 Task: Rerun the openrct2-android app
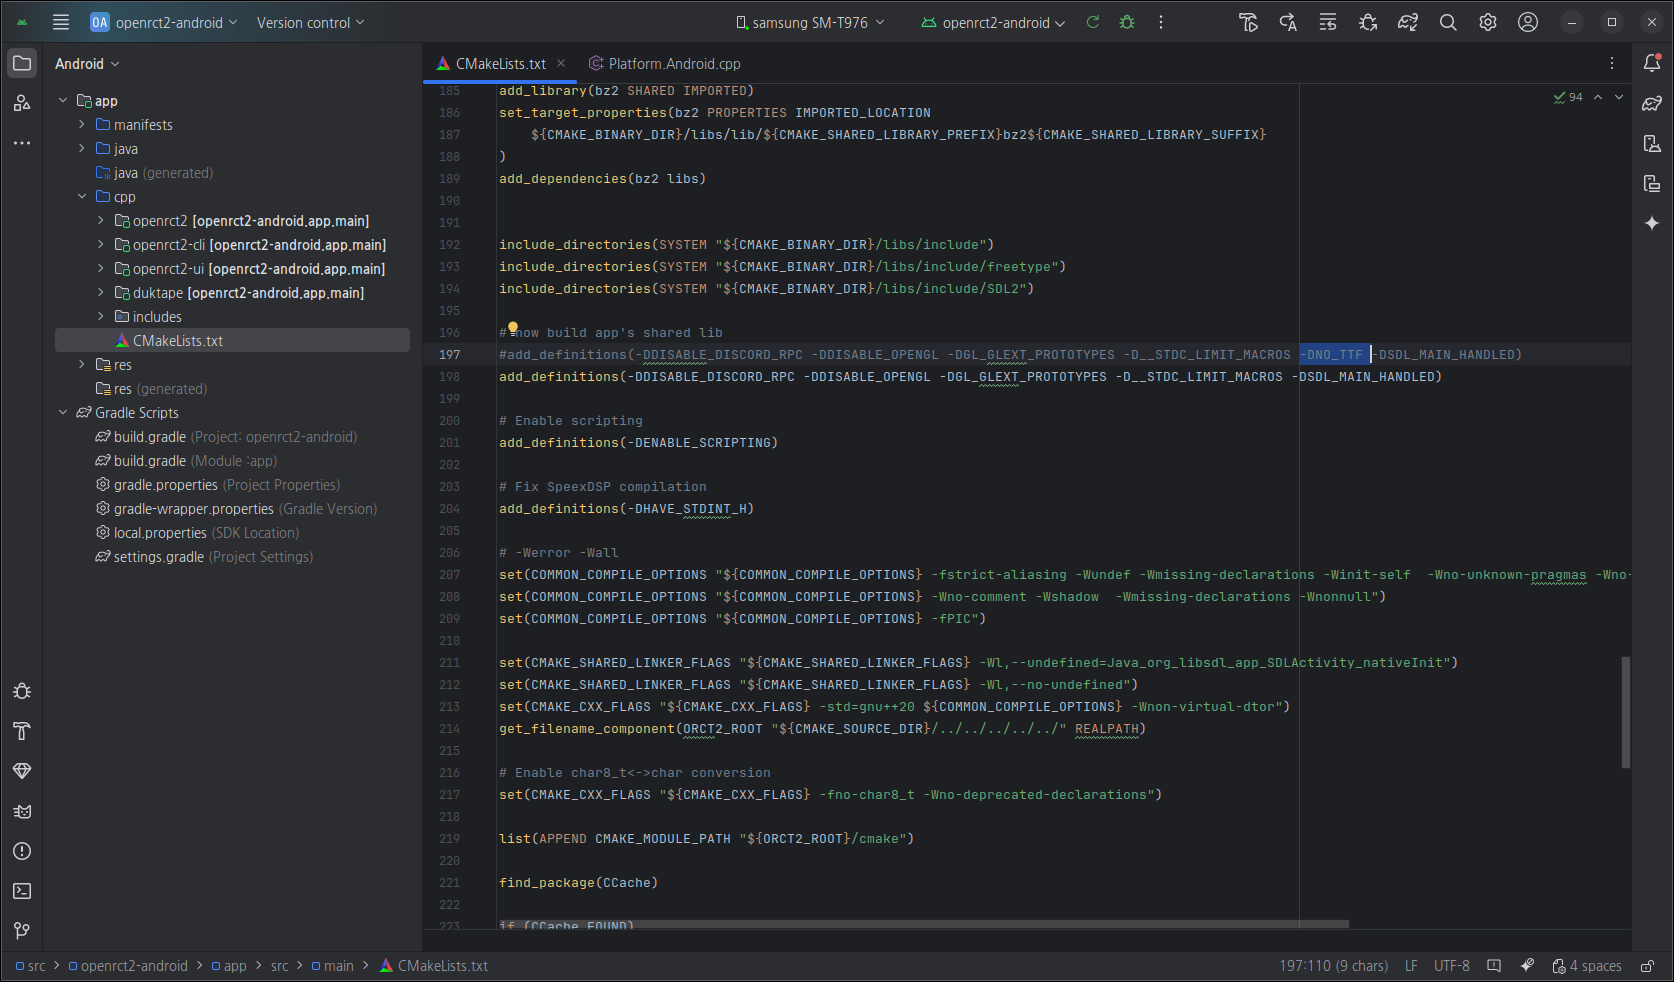1093,22
